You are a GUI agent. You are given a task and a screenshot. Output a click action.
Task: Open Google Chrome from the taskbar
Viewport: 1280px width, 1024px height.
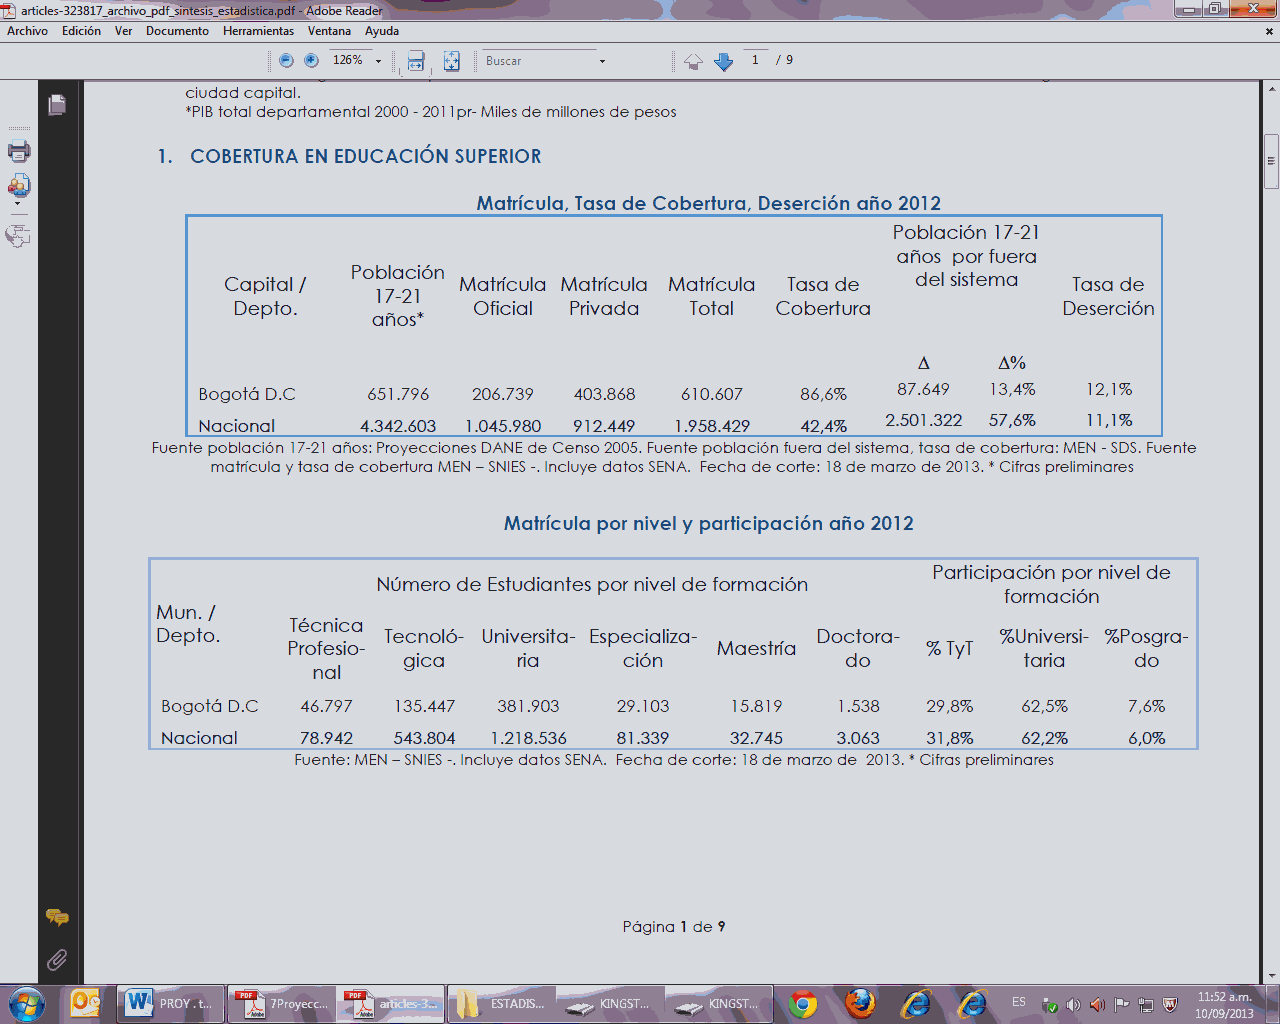click(x=802, y=1003)
